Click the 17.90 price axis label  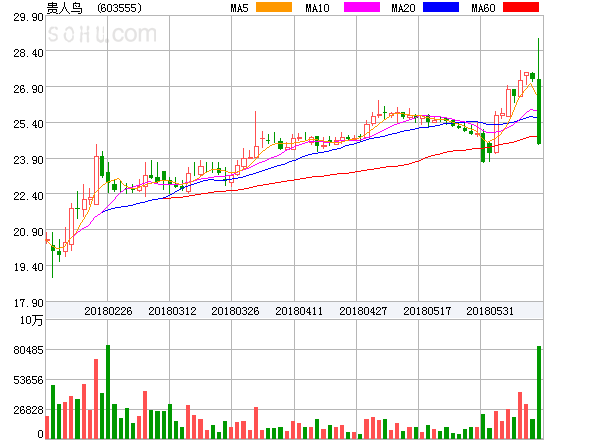(x=28, y=303)
